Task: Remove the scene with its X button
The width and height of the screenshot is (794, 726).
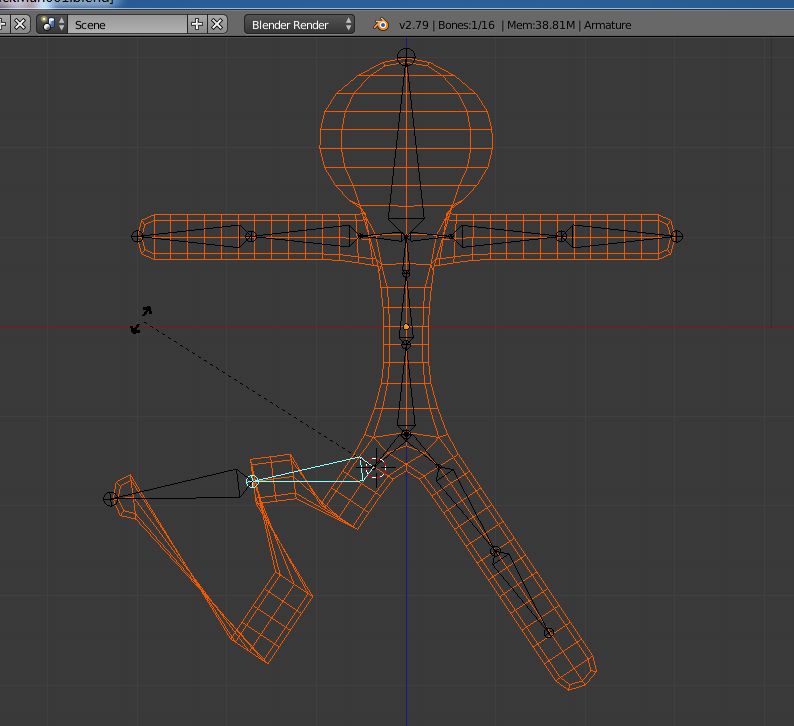Action: point(217,24)
